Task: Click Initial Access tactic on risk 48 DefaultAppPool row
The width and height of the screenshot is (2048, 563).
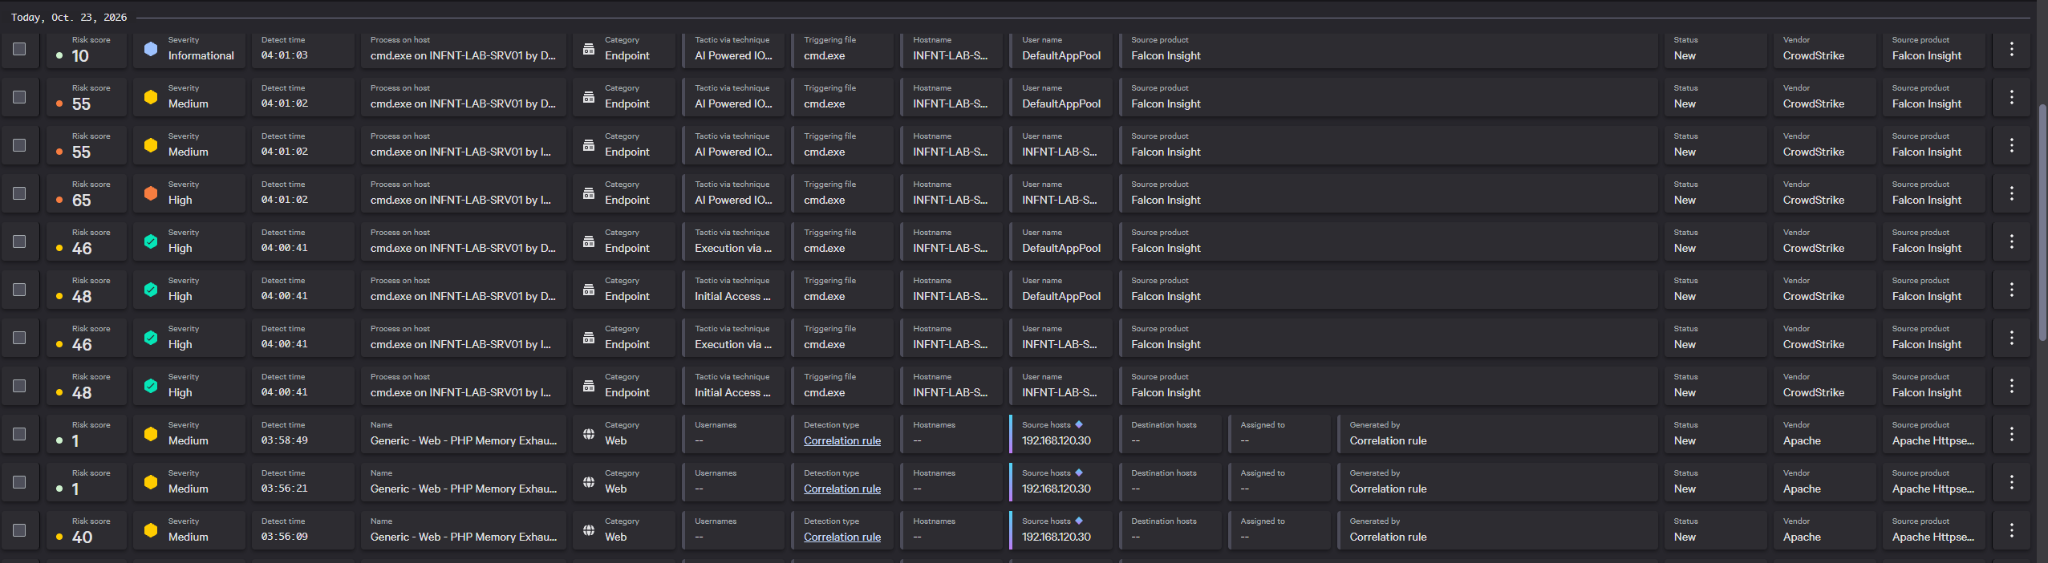Action: click(732, 296)
